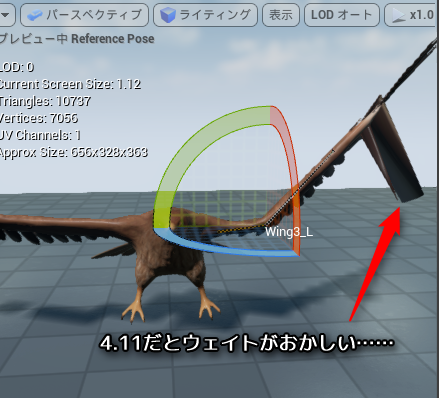Open the x1.0 playback speed menu
This screenshot has width=439, height=398.
click(x=411, y=15)
